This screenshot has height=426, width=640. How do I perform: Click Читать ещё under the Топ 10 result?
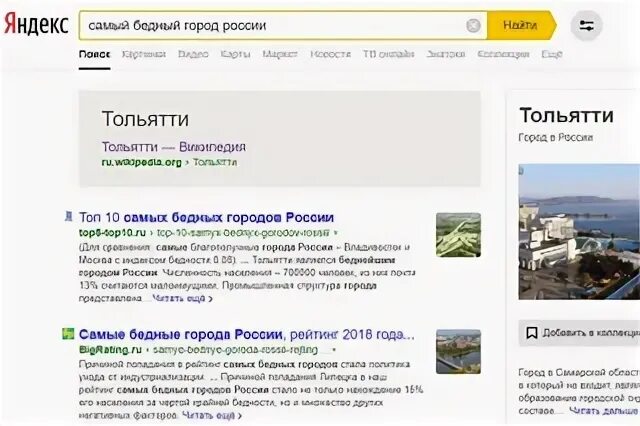182,299
